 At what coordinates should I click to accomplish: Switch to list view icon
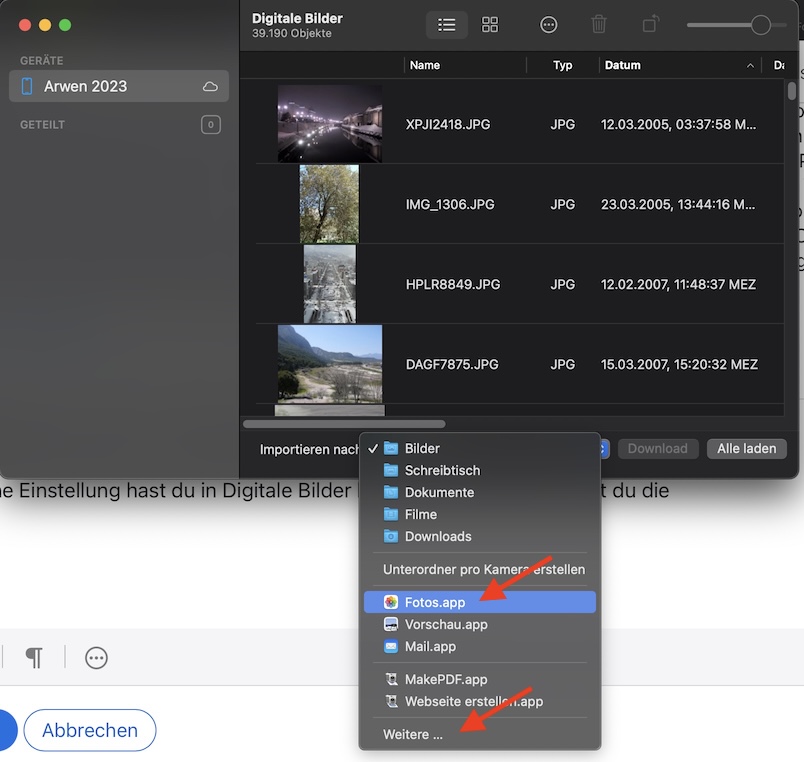click(446, 25)
